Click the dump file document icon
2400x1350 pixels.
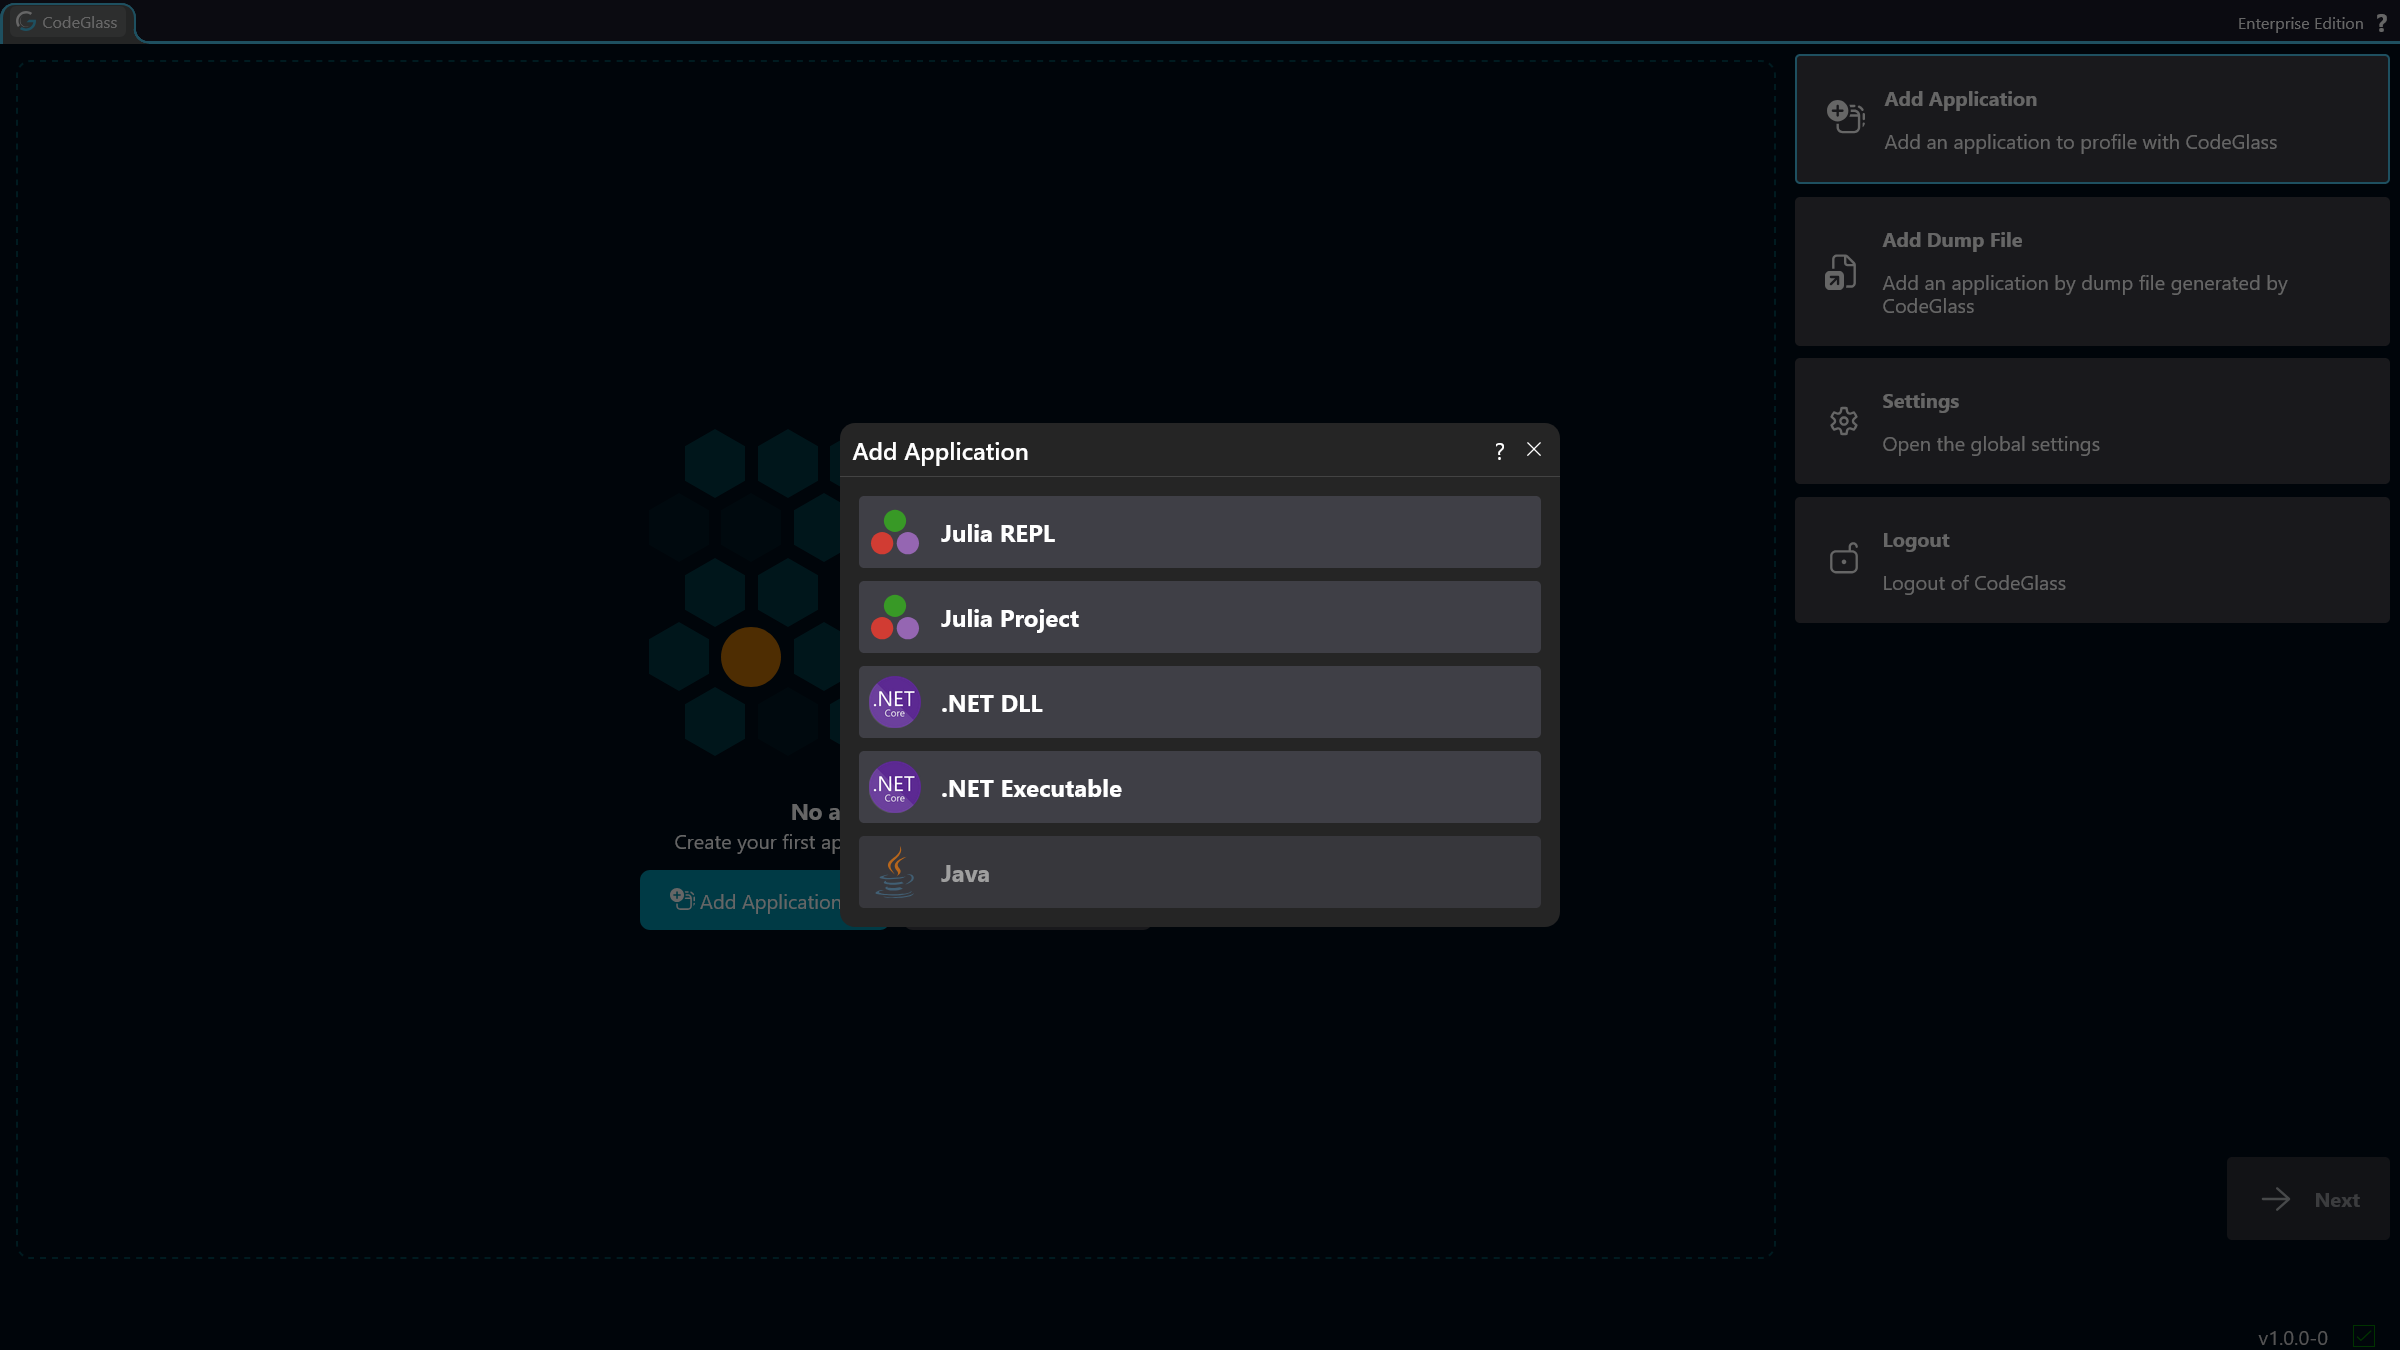click(x=1841, y=272)
